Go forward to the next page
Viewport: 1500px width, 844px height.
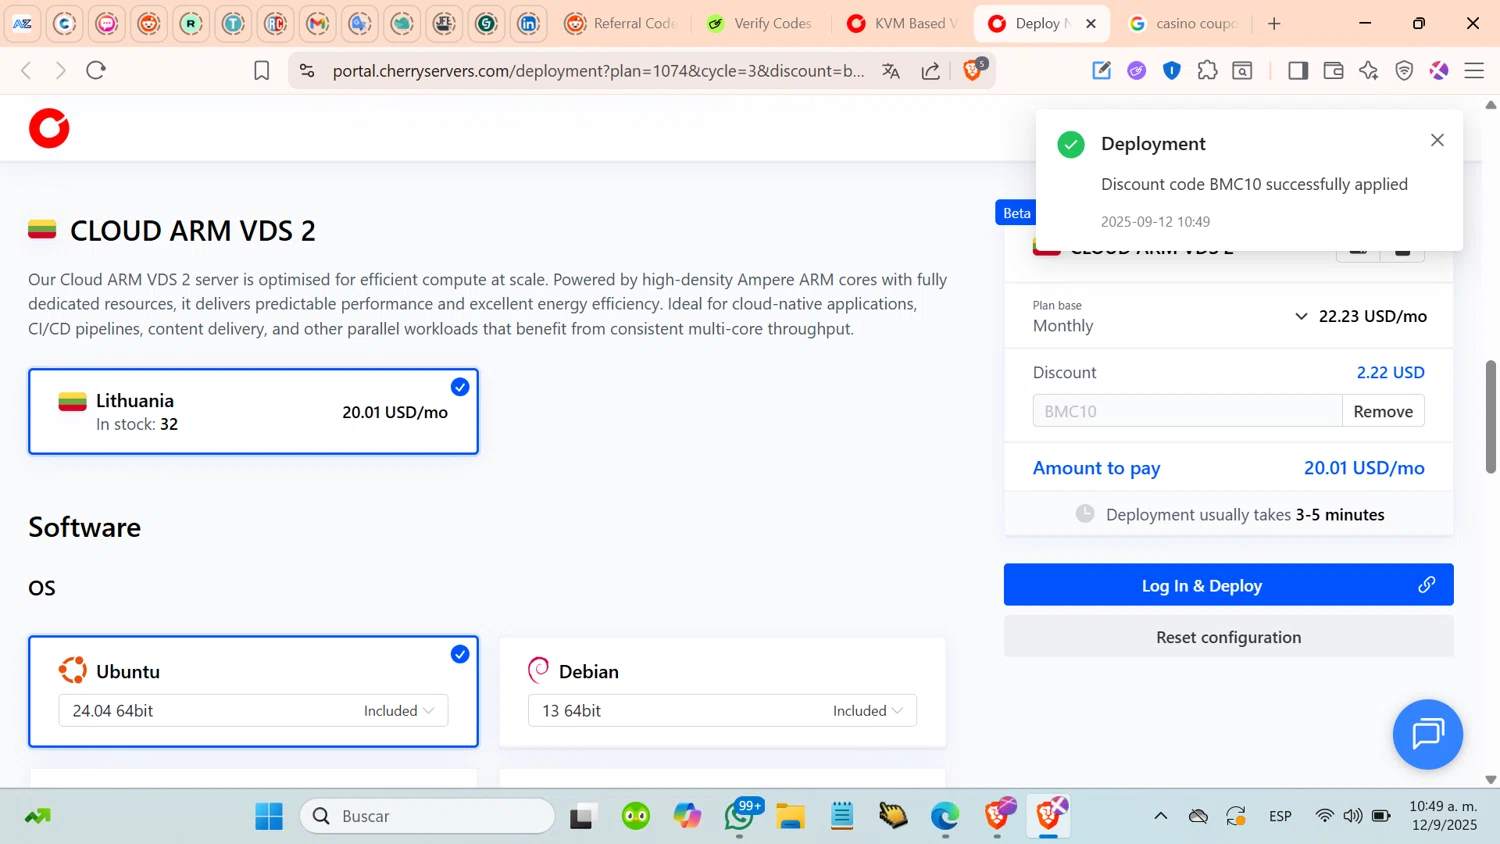pos(61,70)
